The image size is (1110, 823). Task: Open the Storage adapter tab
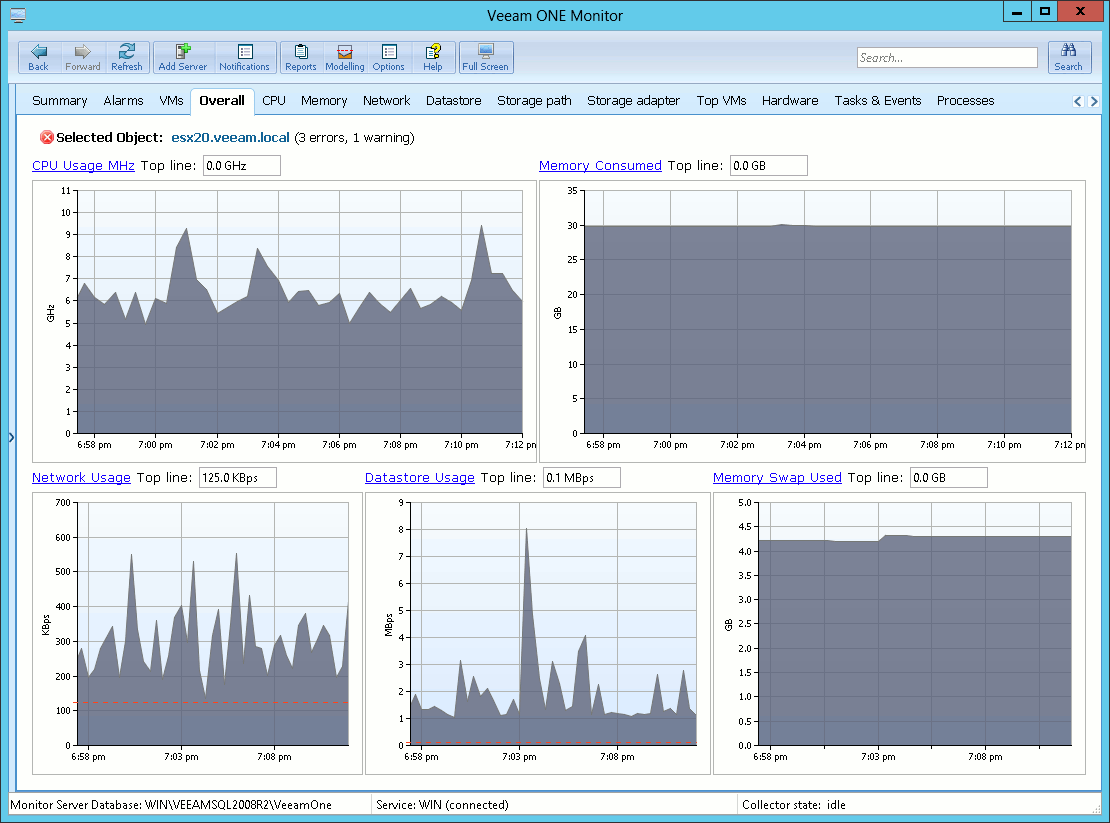(x=634, y=100)
